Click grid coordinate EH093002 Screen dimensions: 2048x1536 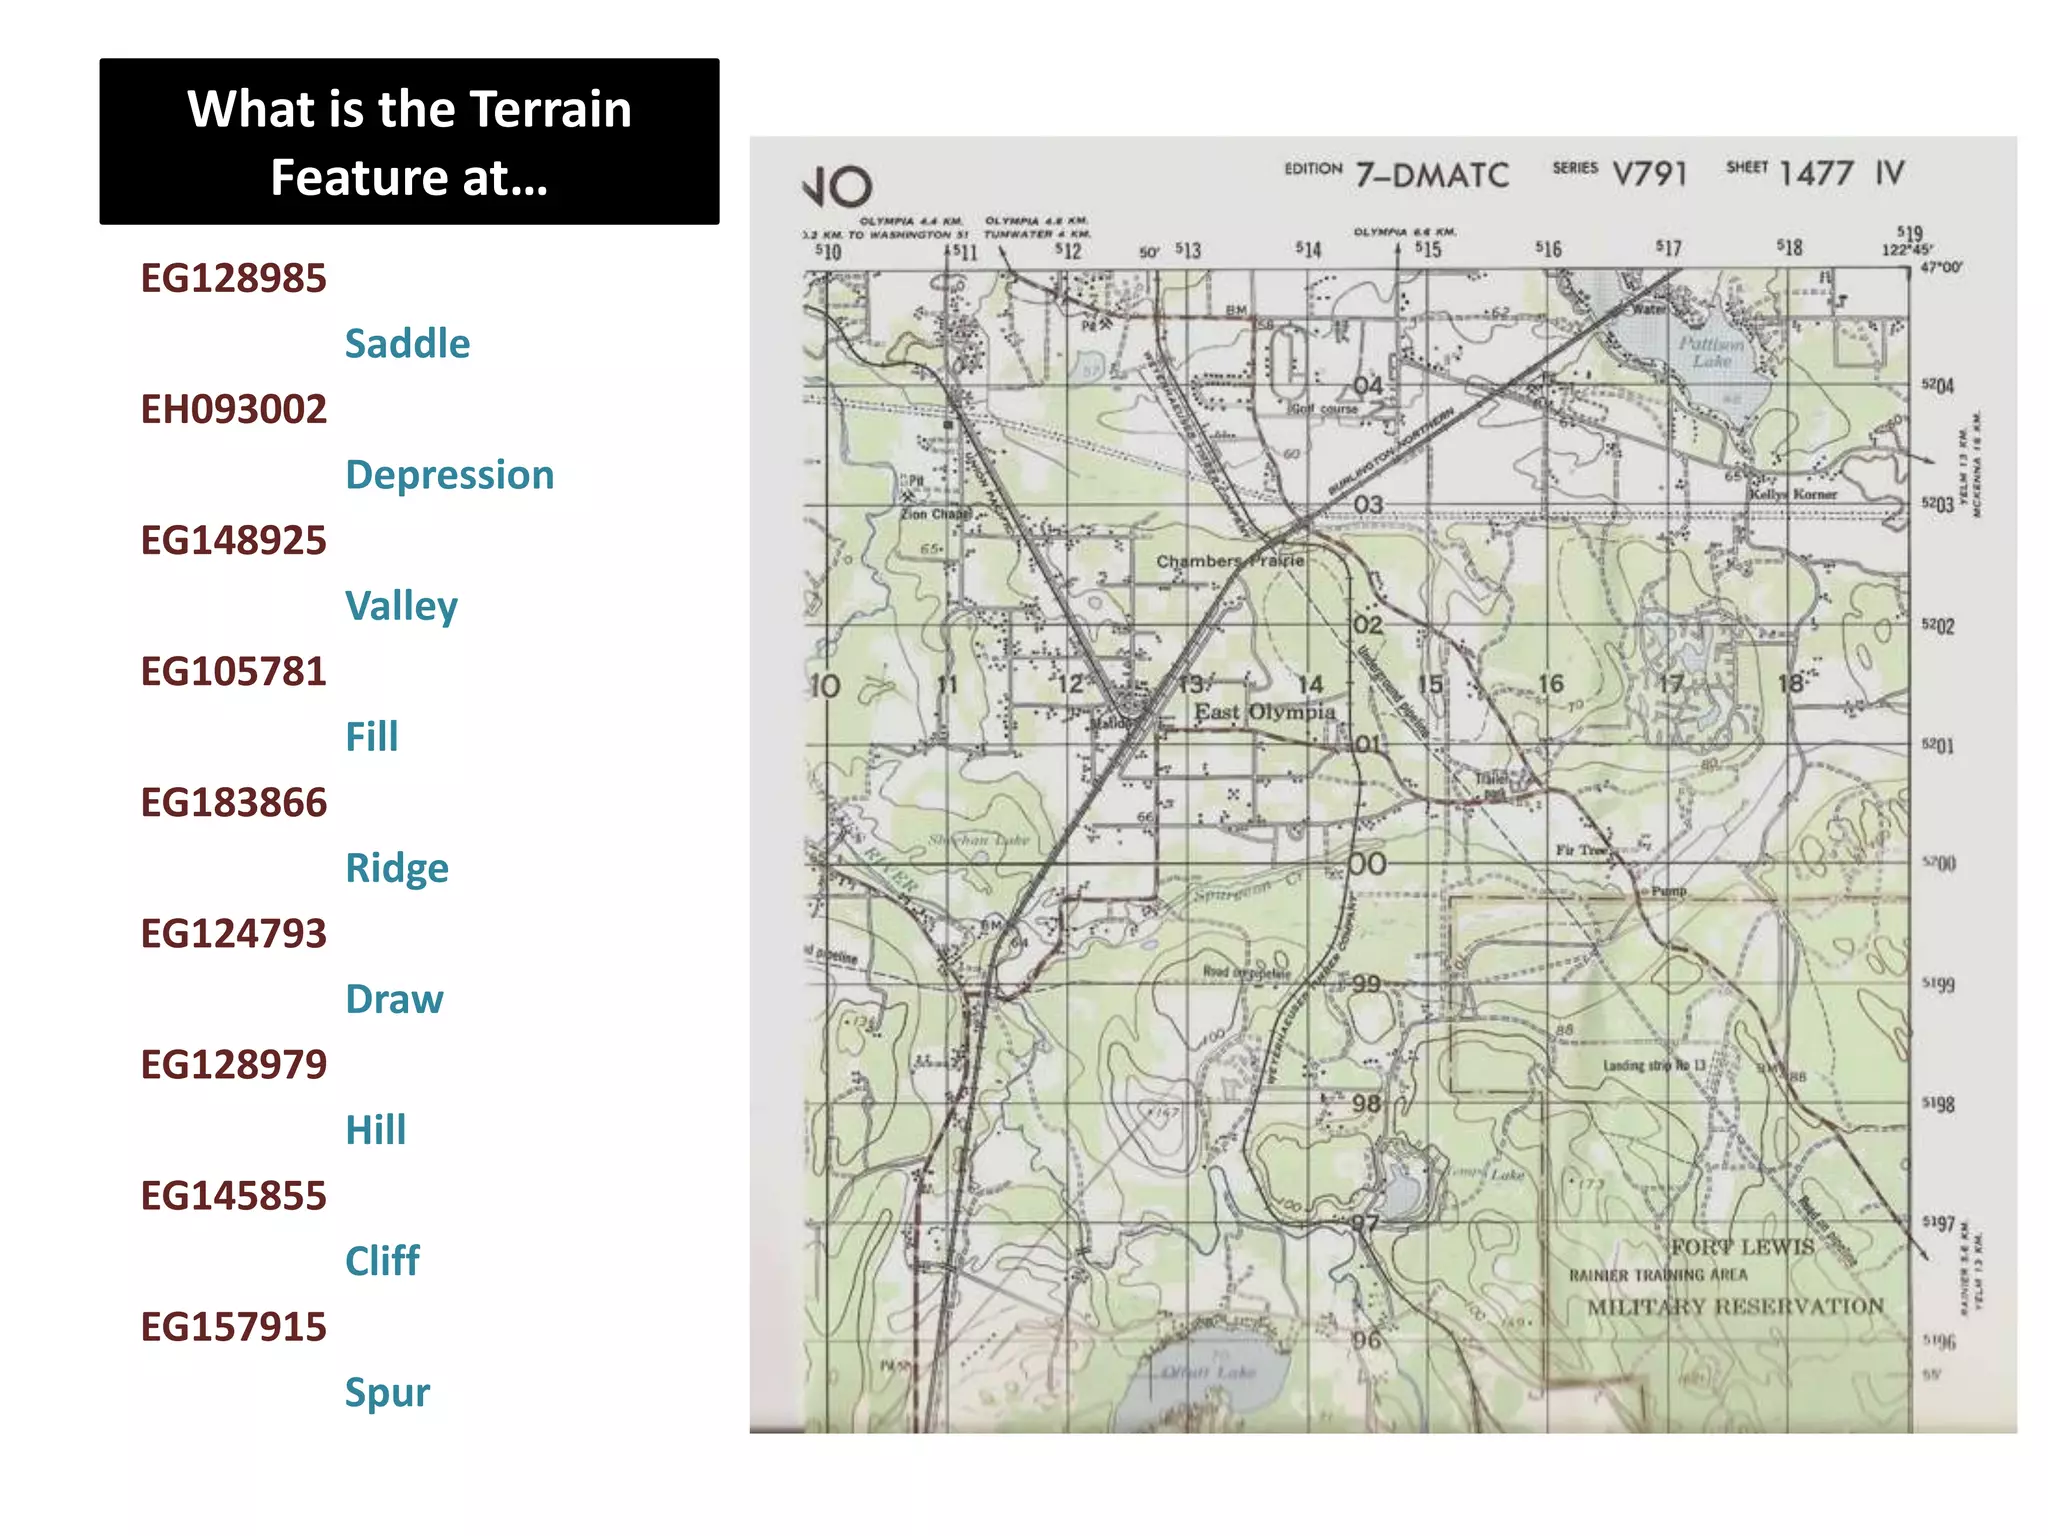233,409
